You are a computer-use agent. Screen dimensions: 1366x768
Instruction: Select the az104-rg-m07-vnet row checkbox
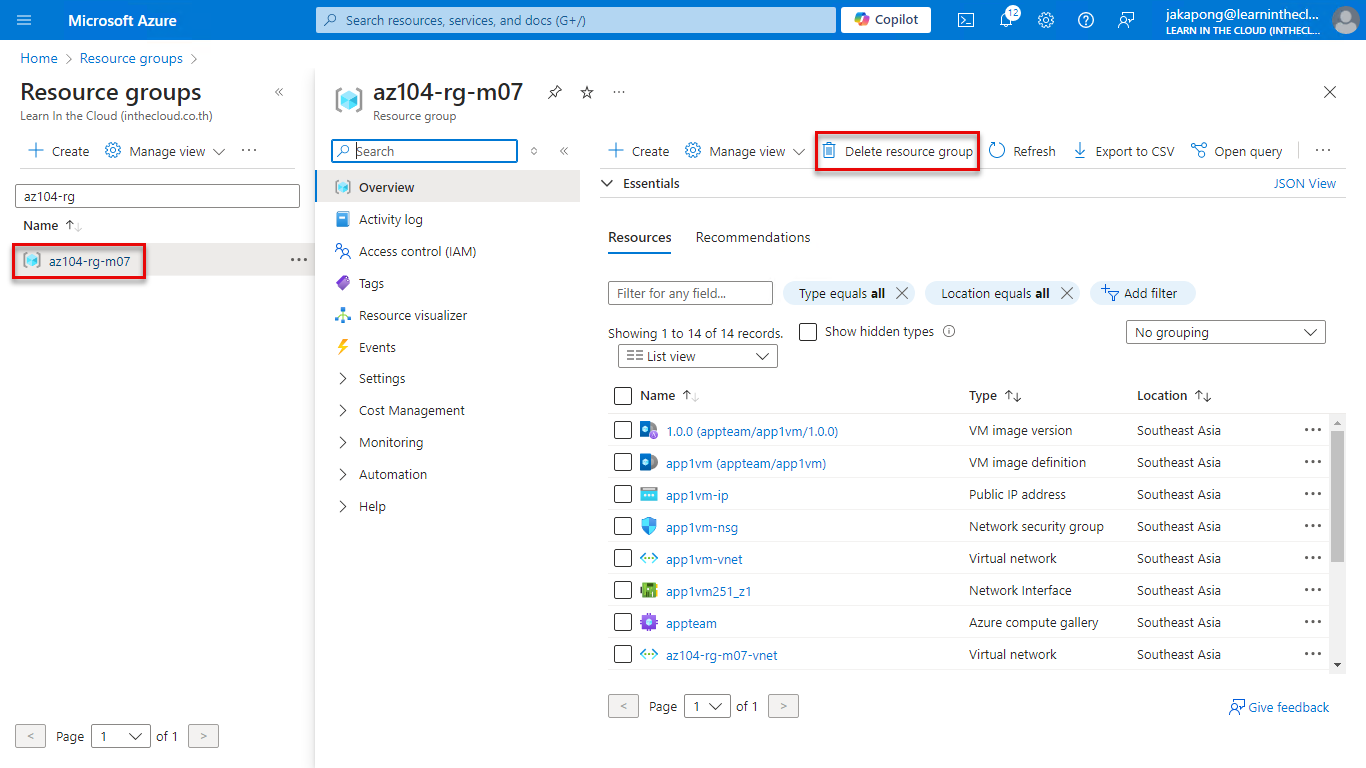tap(623, 654)
